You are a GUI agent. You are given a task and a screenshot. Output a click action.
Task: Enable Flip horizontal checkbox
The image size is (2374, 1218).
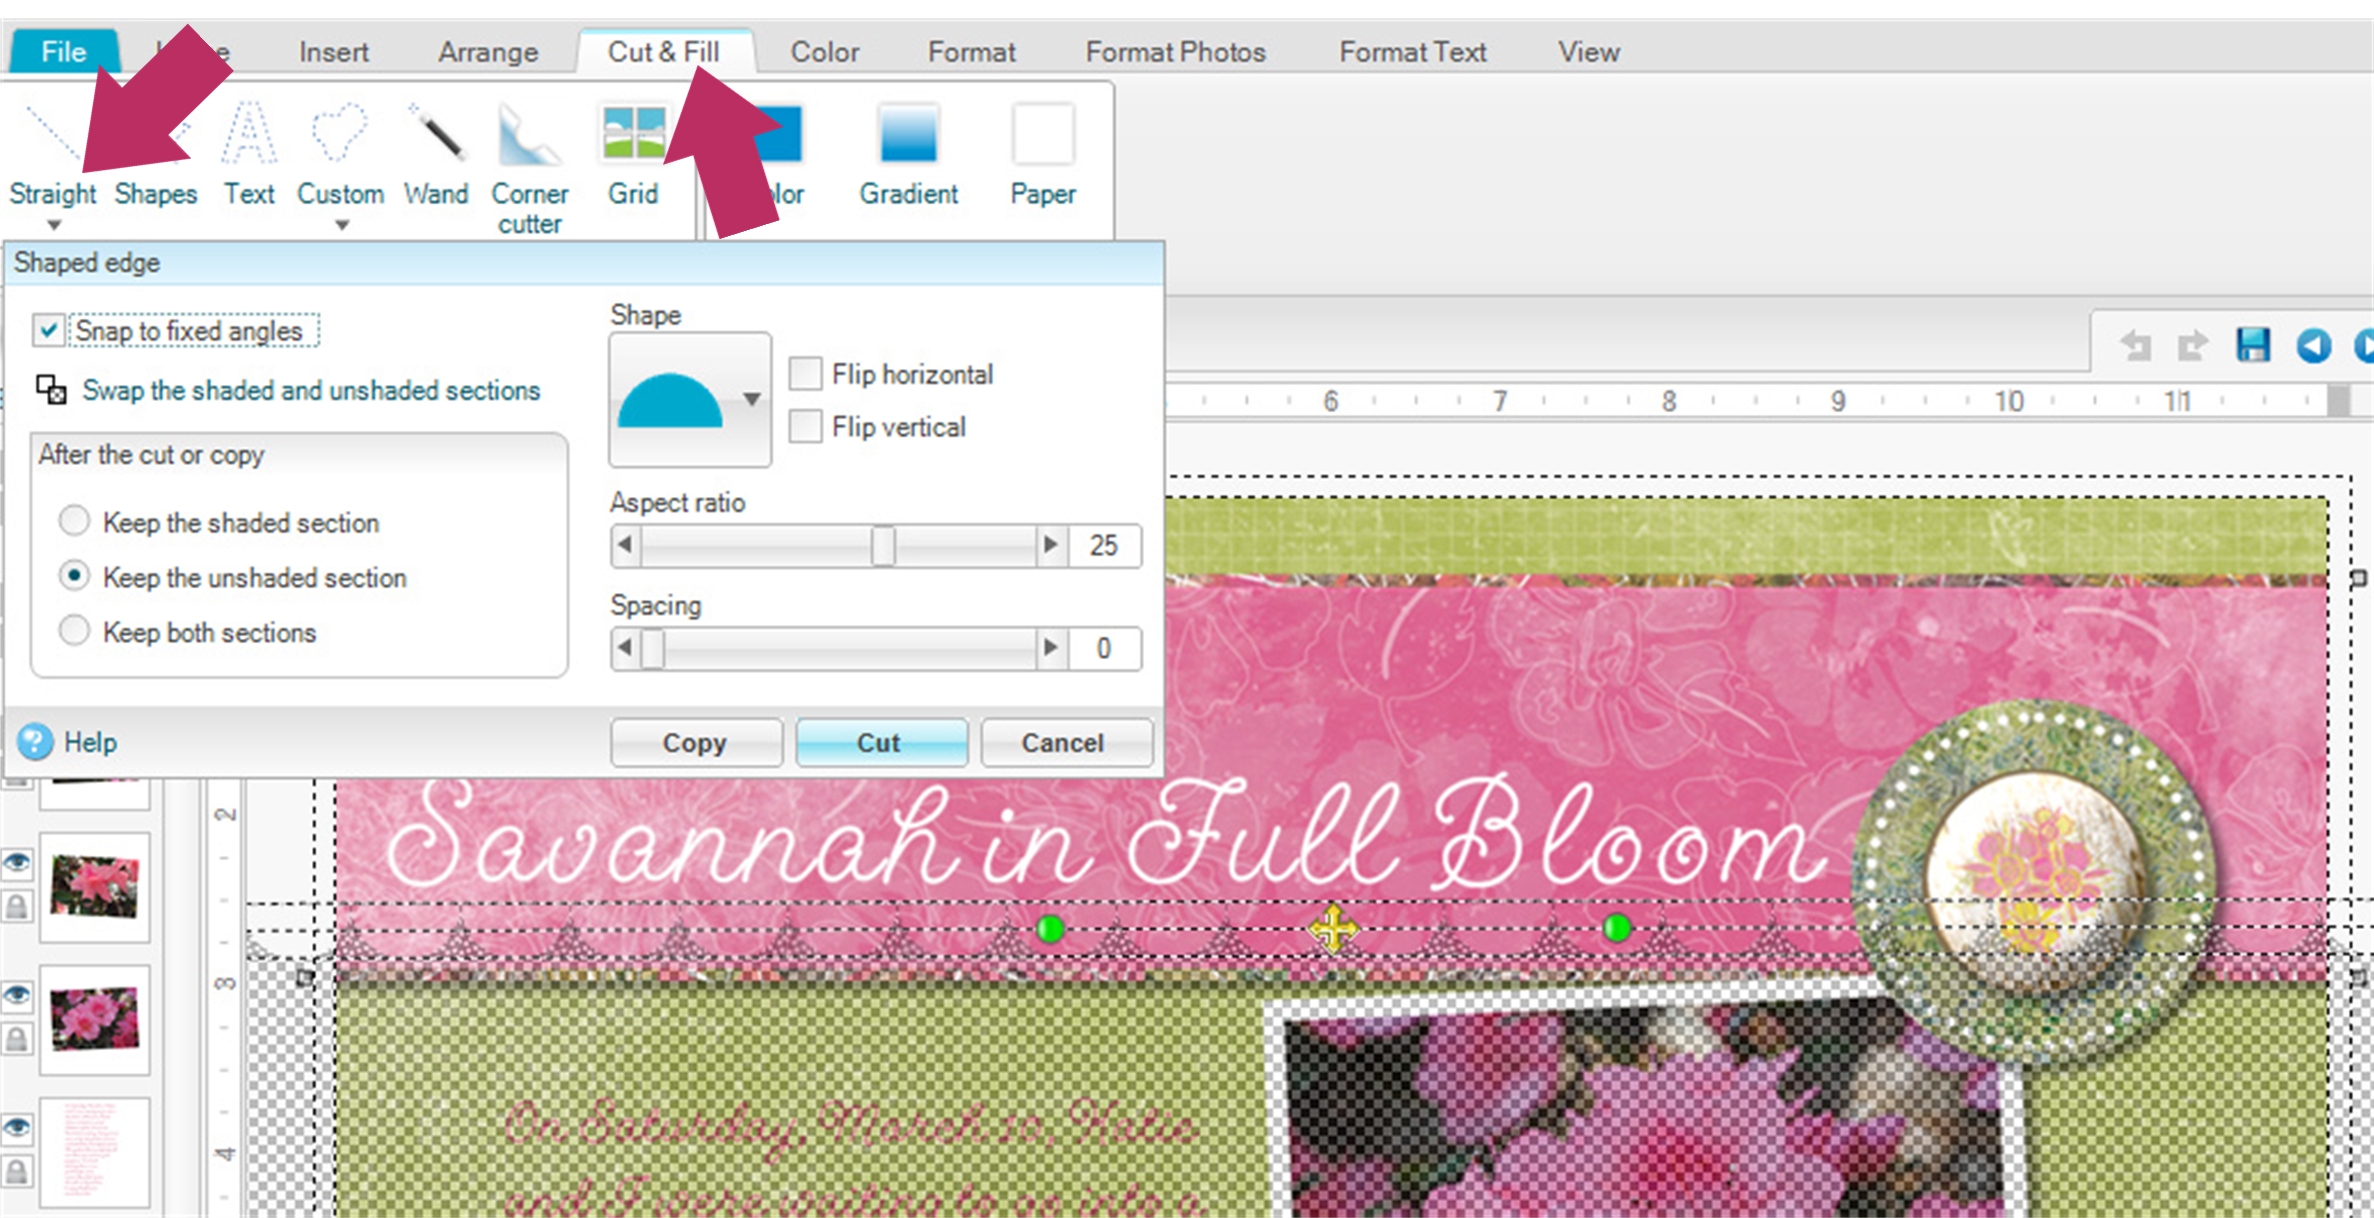click(806, 374)
